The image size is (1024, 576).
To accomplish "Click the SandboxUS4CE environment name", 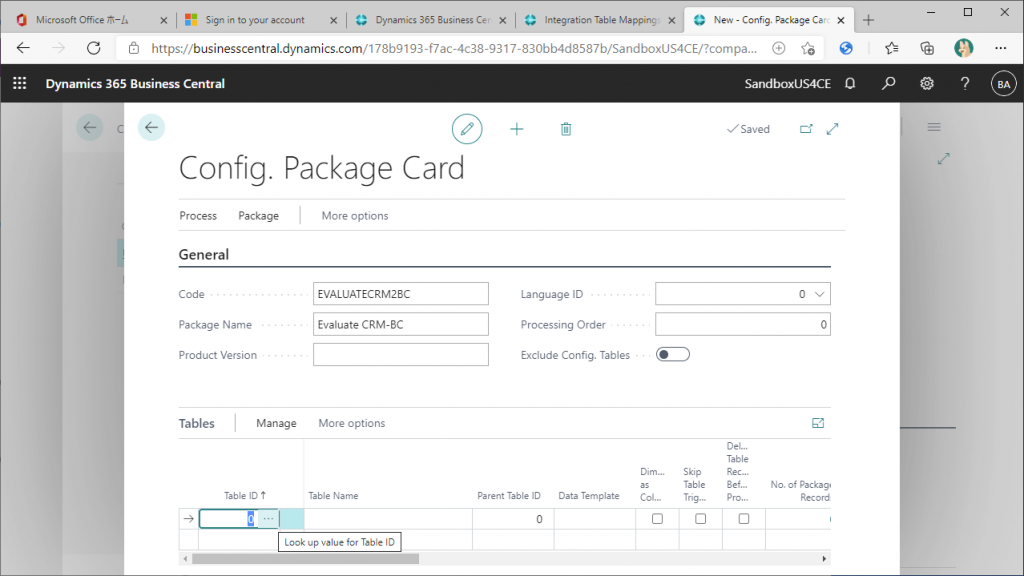I will pos(788,84).
